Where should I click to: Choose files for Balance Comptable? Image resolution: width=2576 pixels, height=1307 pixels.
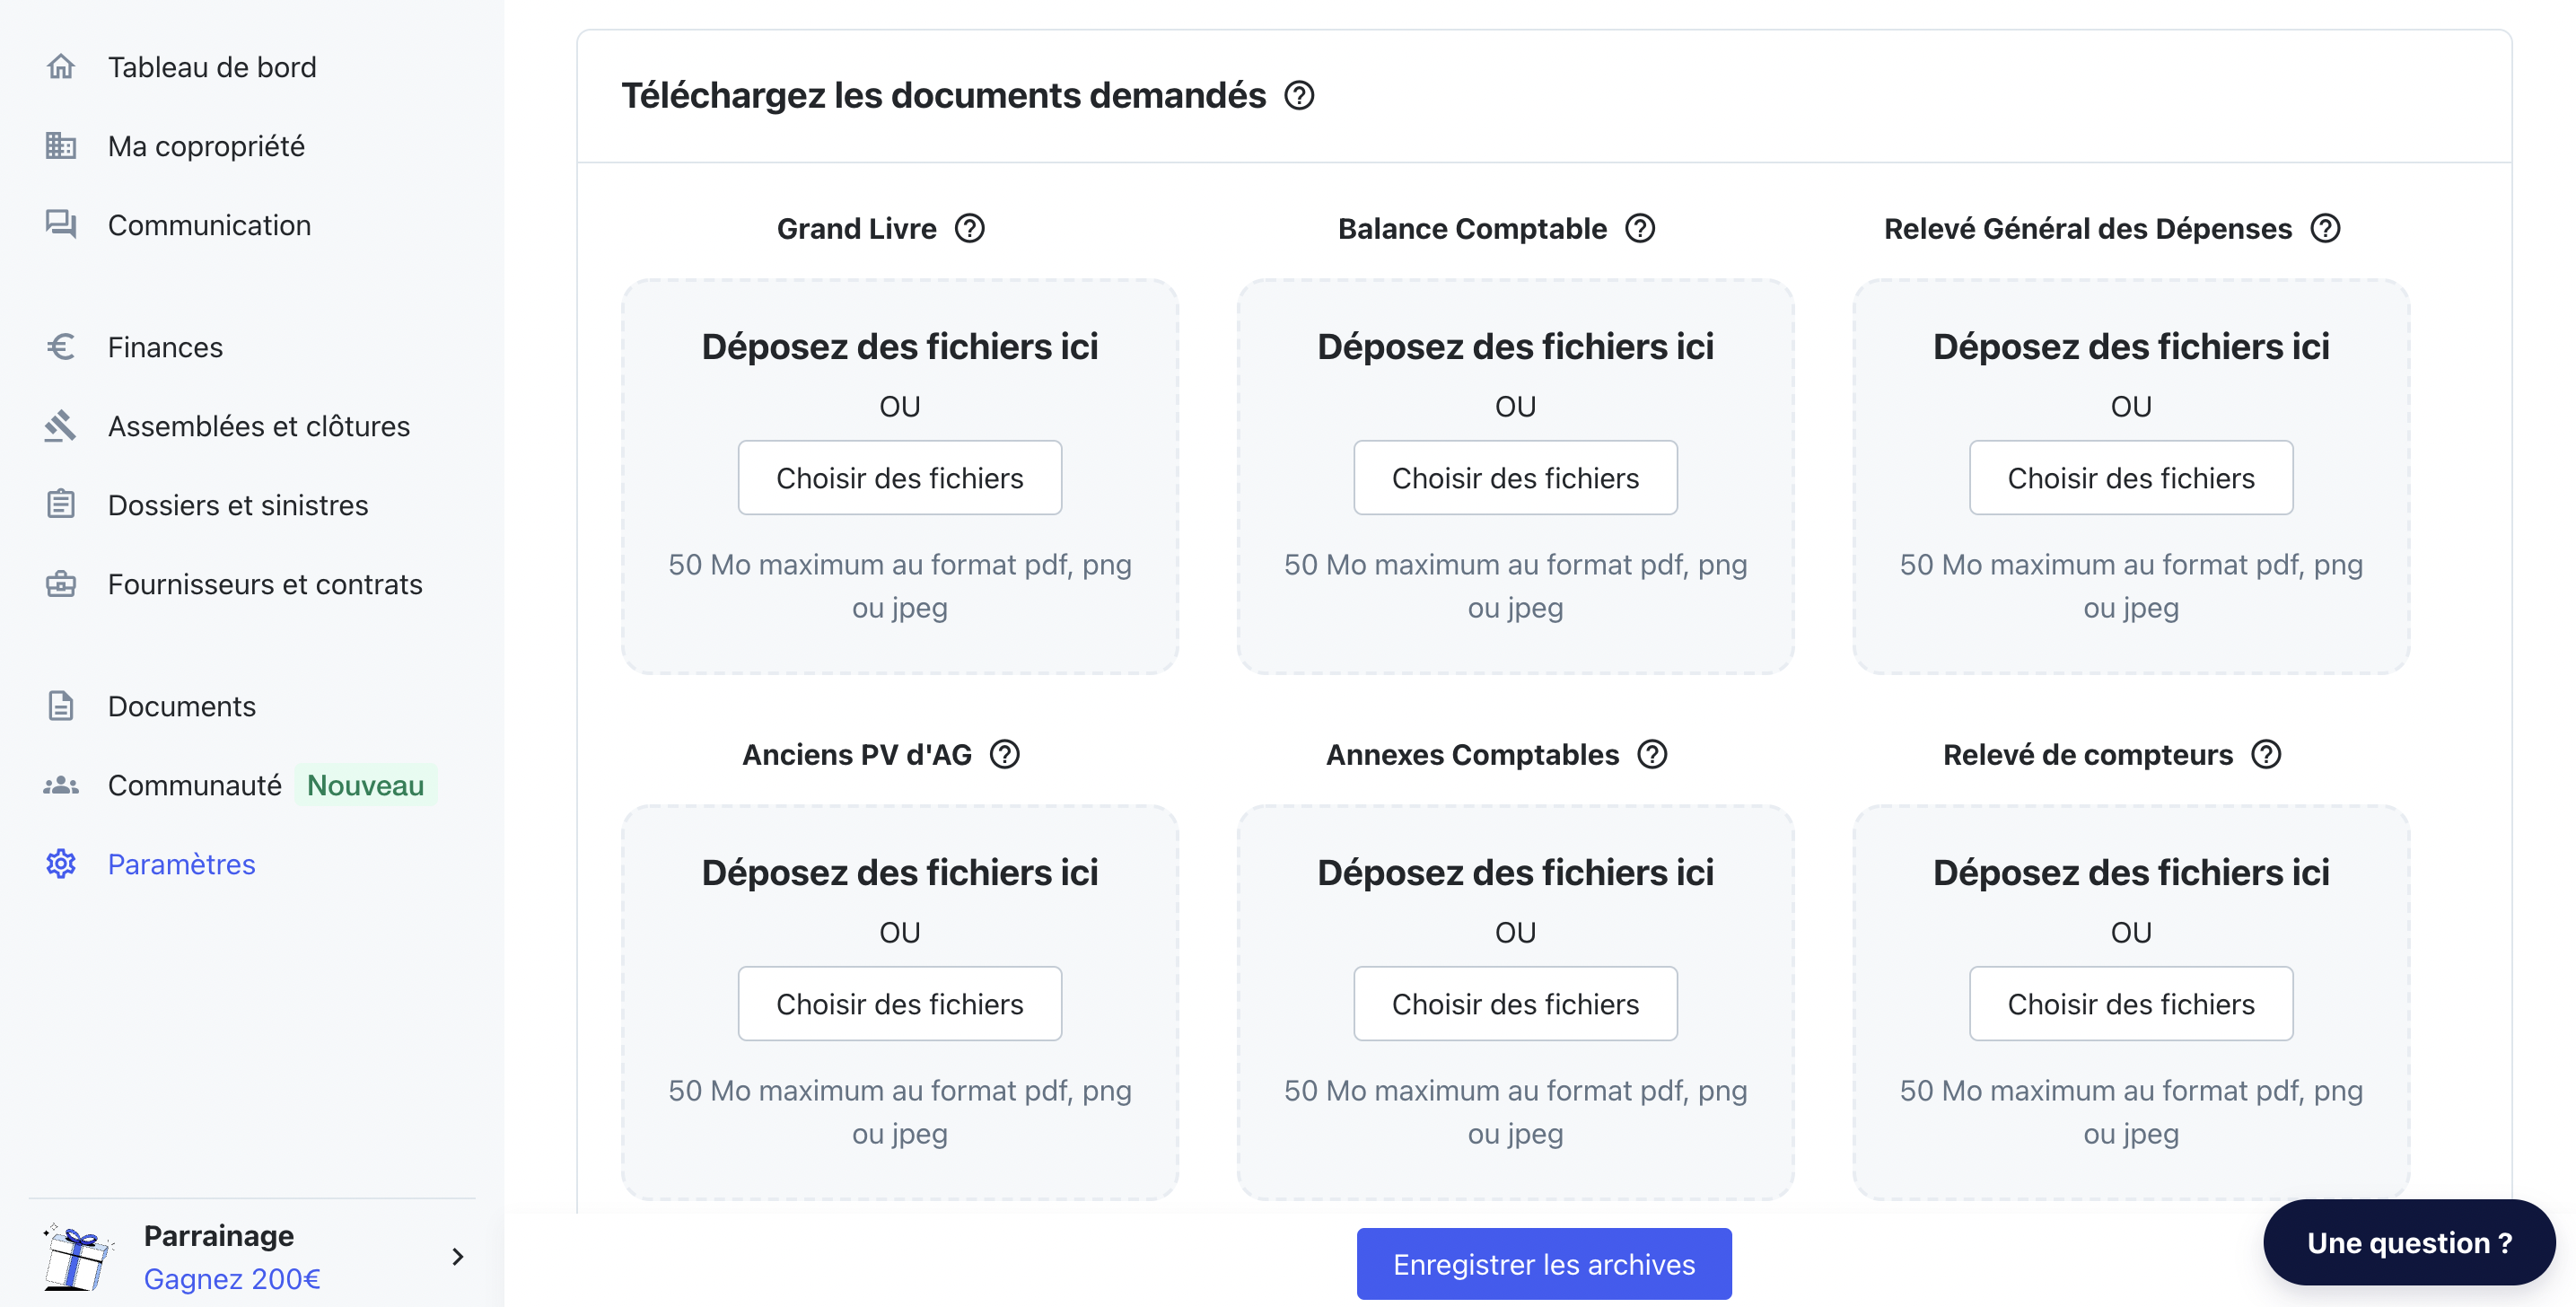[1516, 478]
